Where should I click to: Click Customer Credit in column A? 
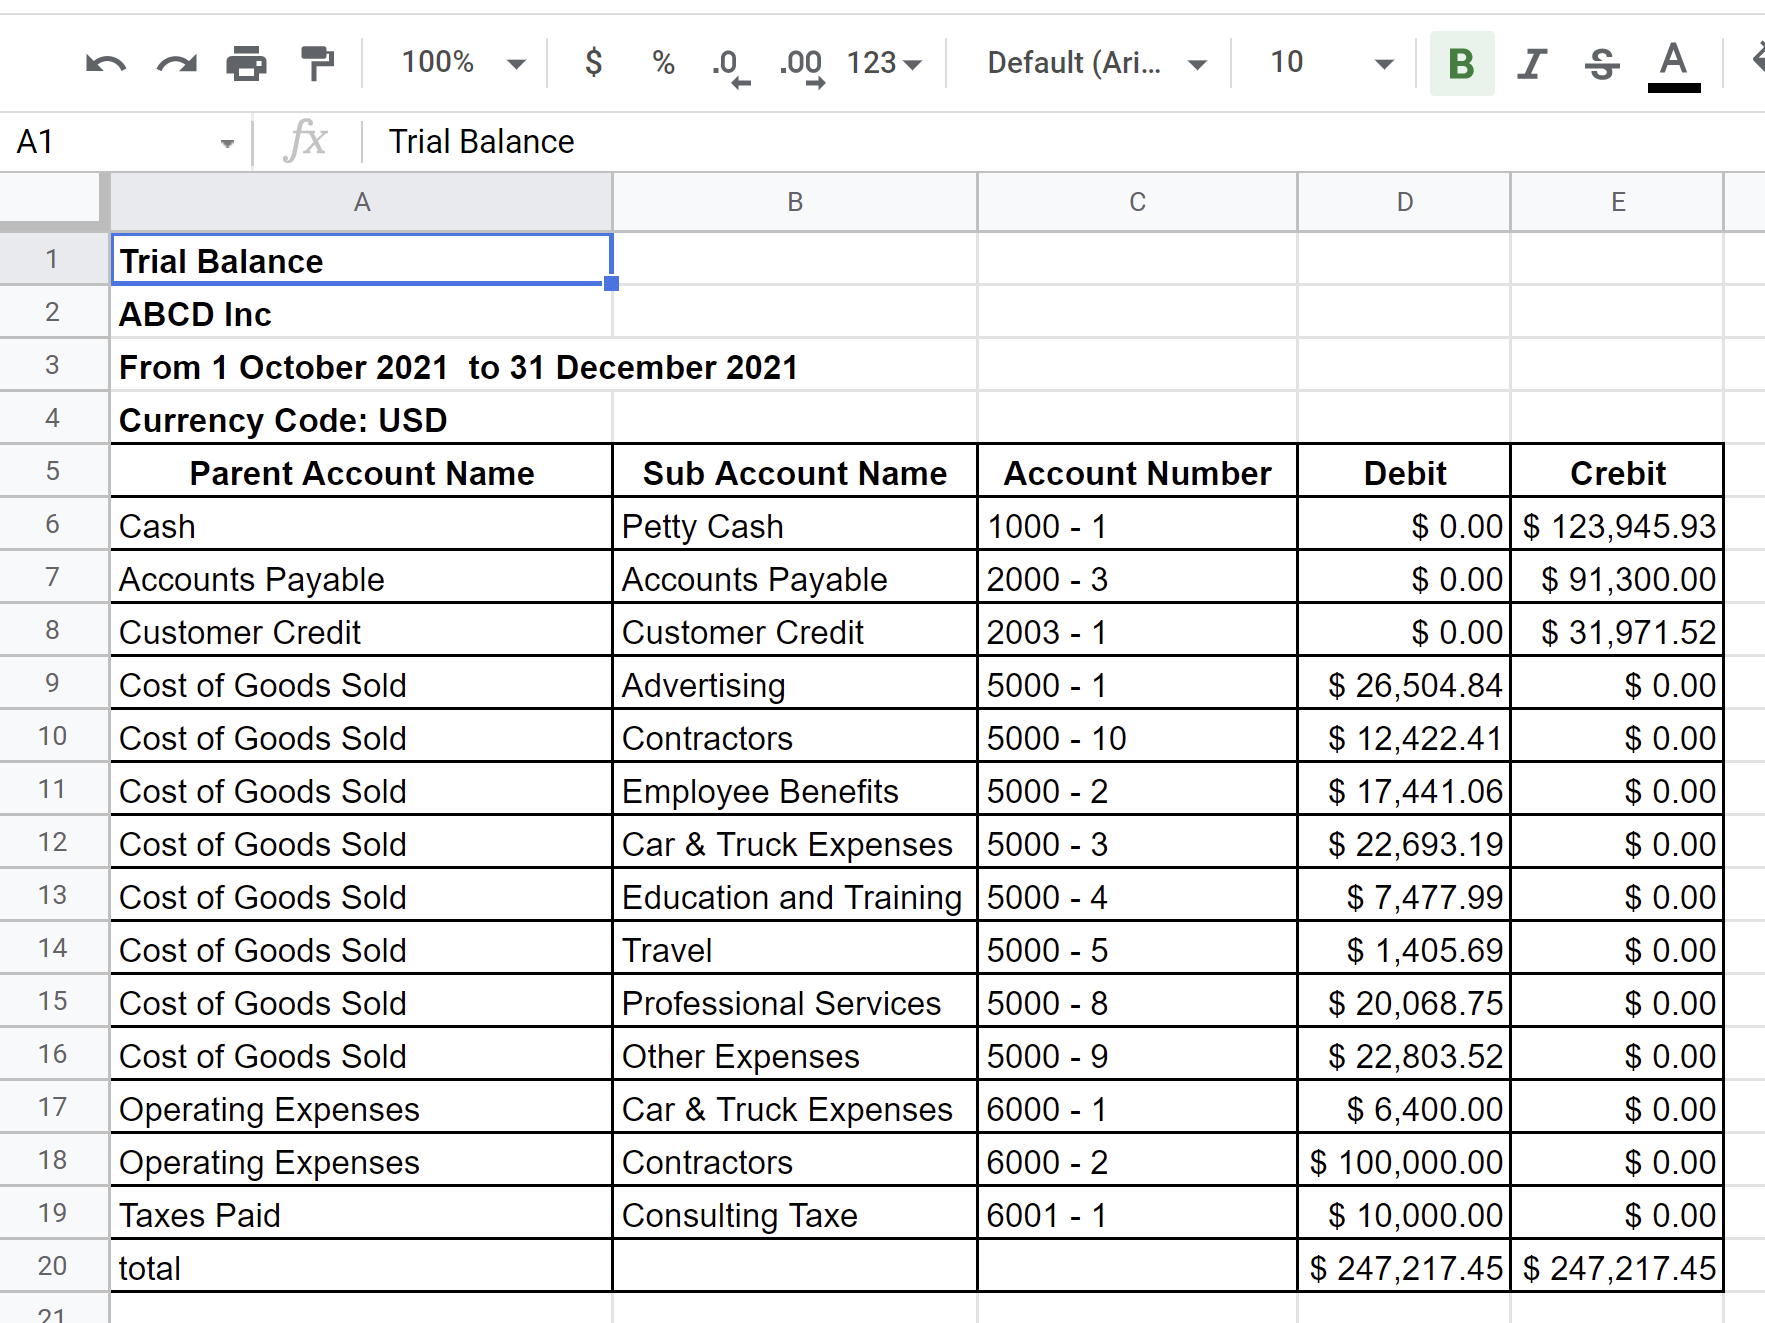(x=361, y=632)
